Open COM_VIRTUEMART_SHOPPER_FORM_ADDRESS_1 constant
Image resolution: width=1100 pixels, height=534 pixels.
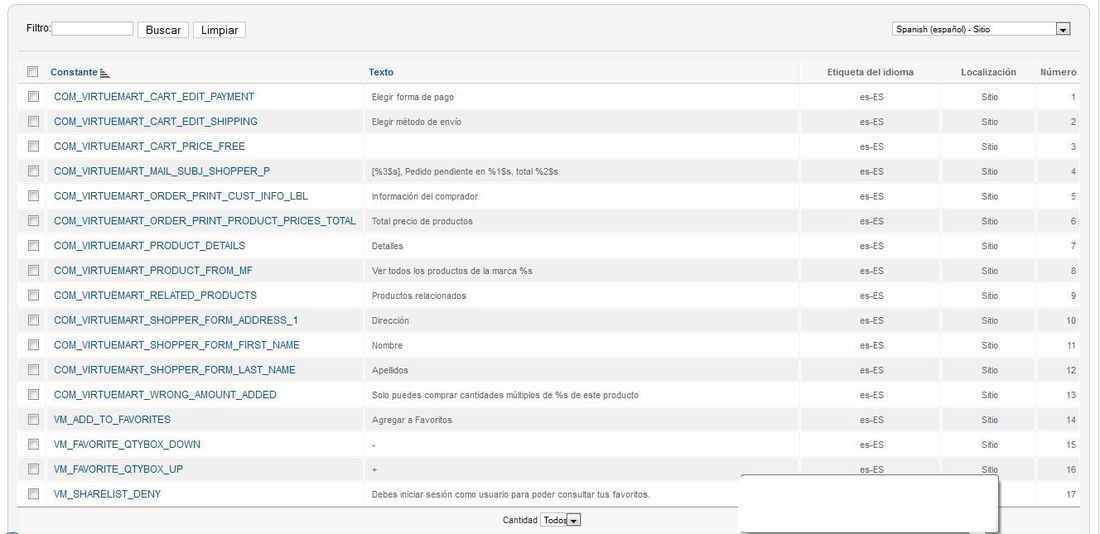coord(176,320)
